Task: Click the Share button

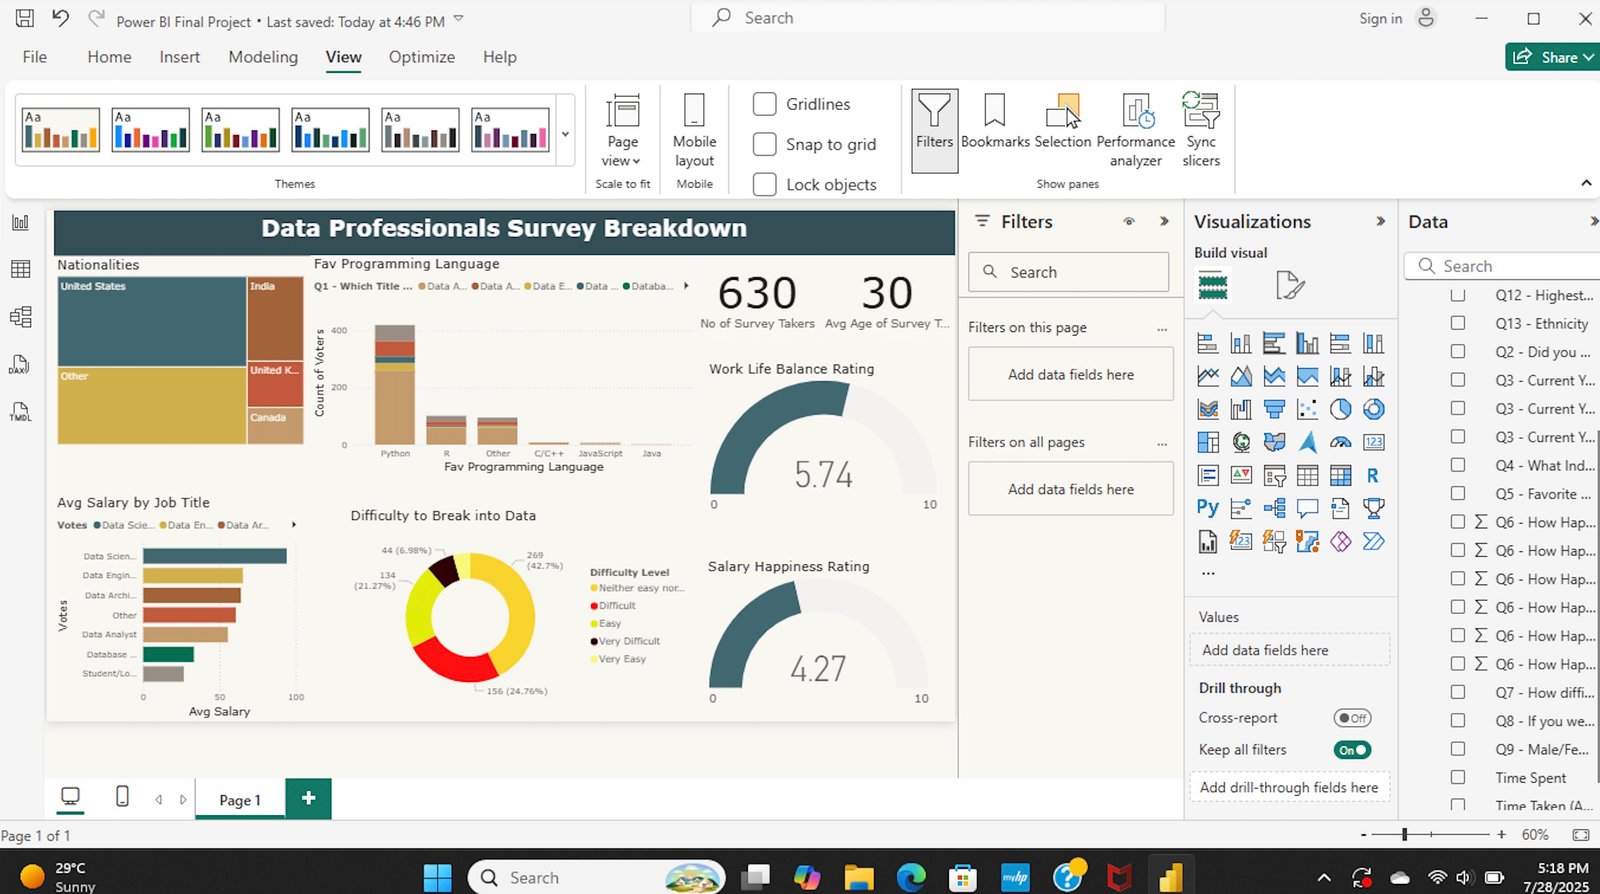Action: pyautogui.click(x=1551, y=57)
